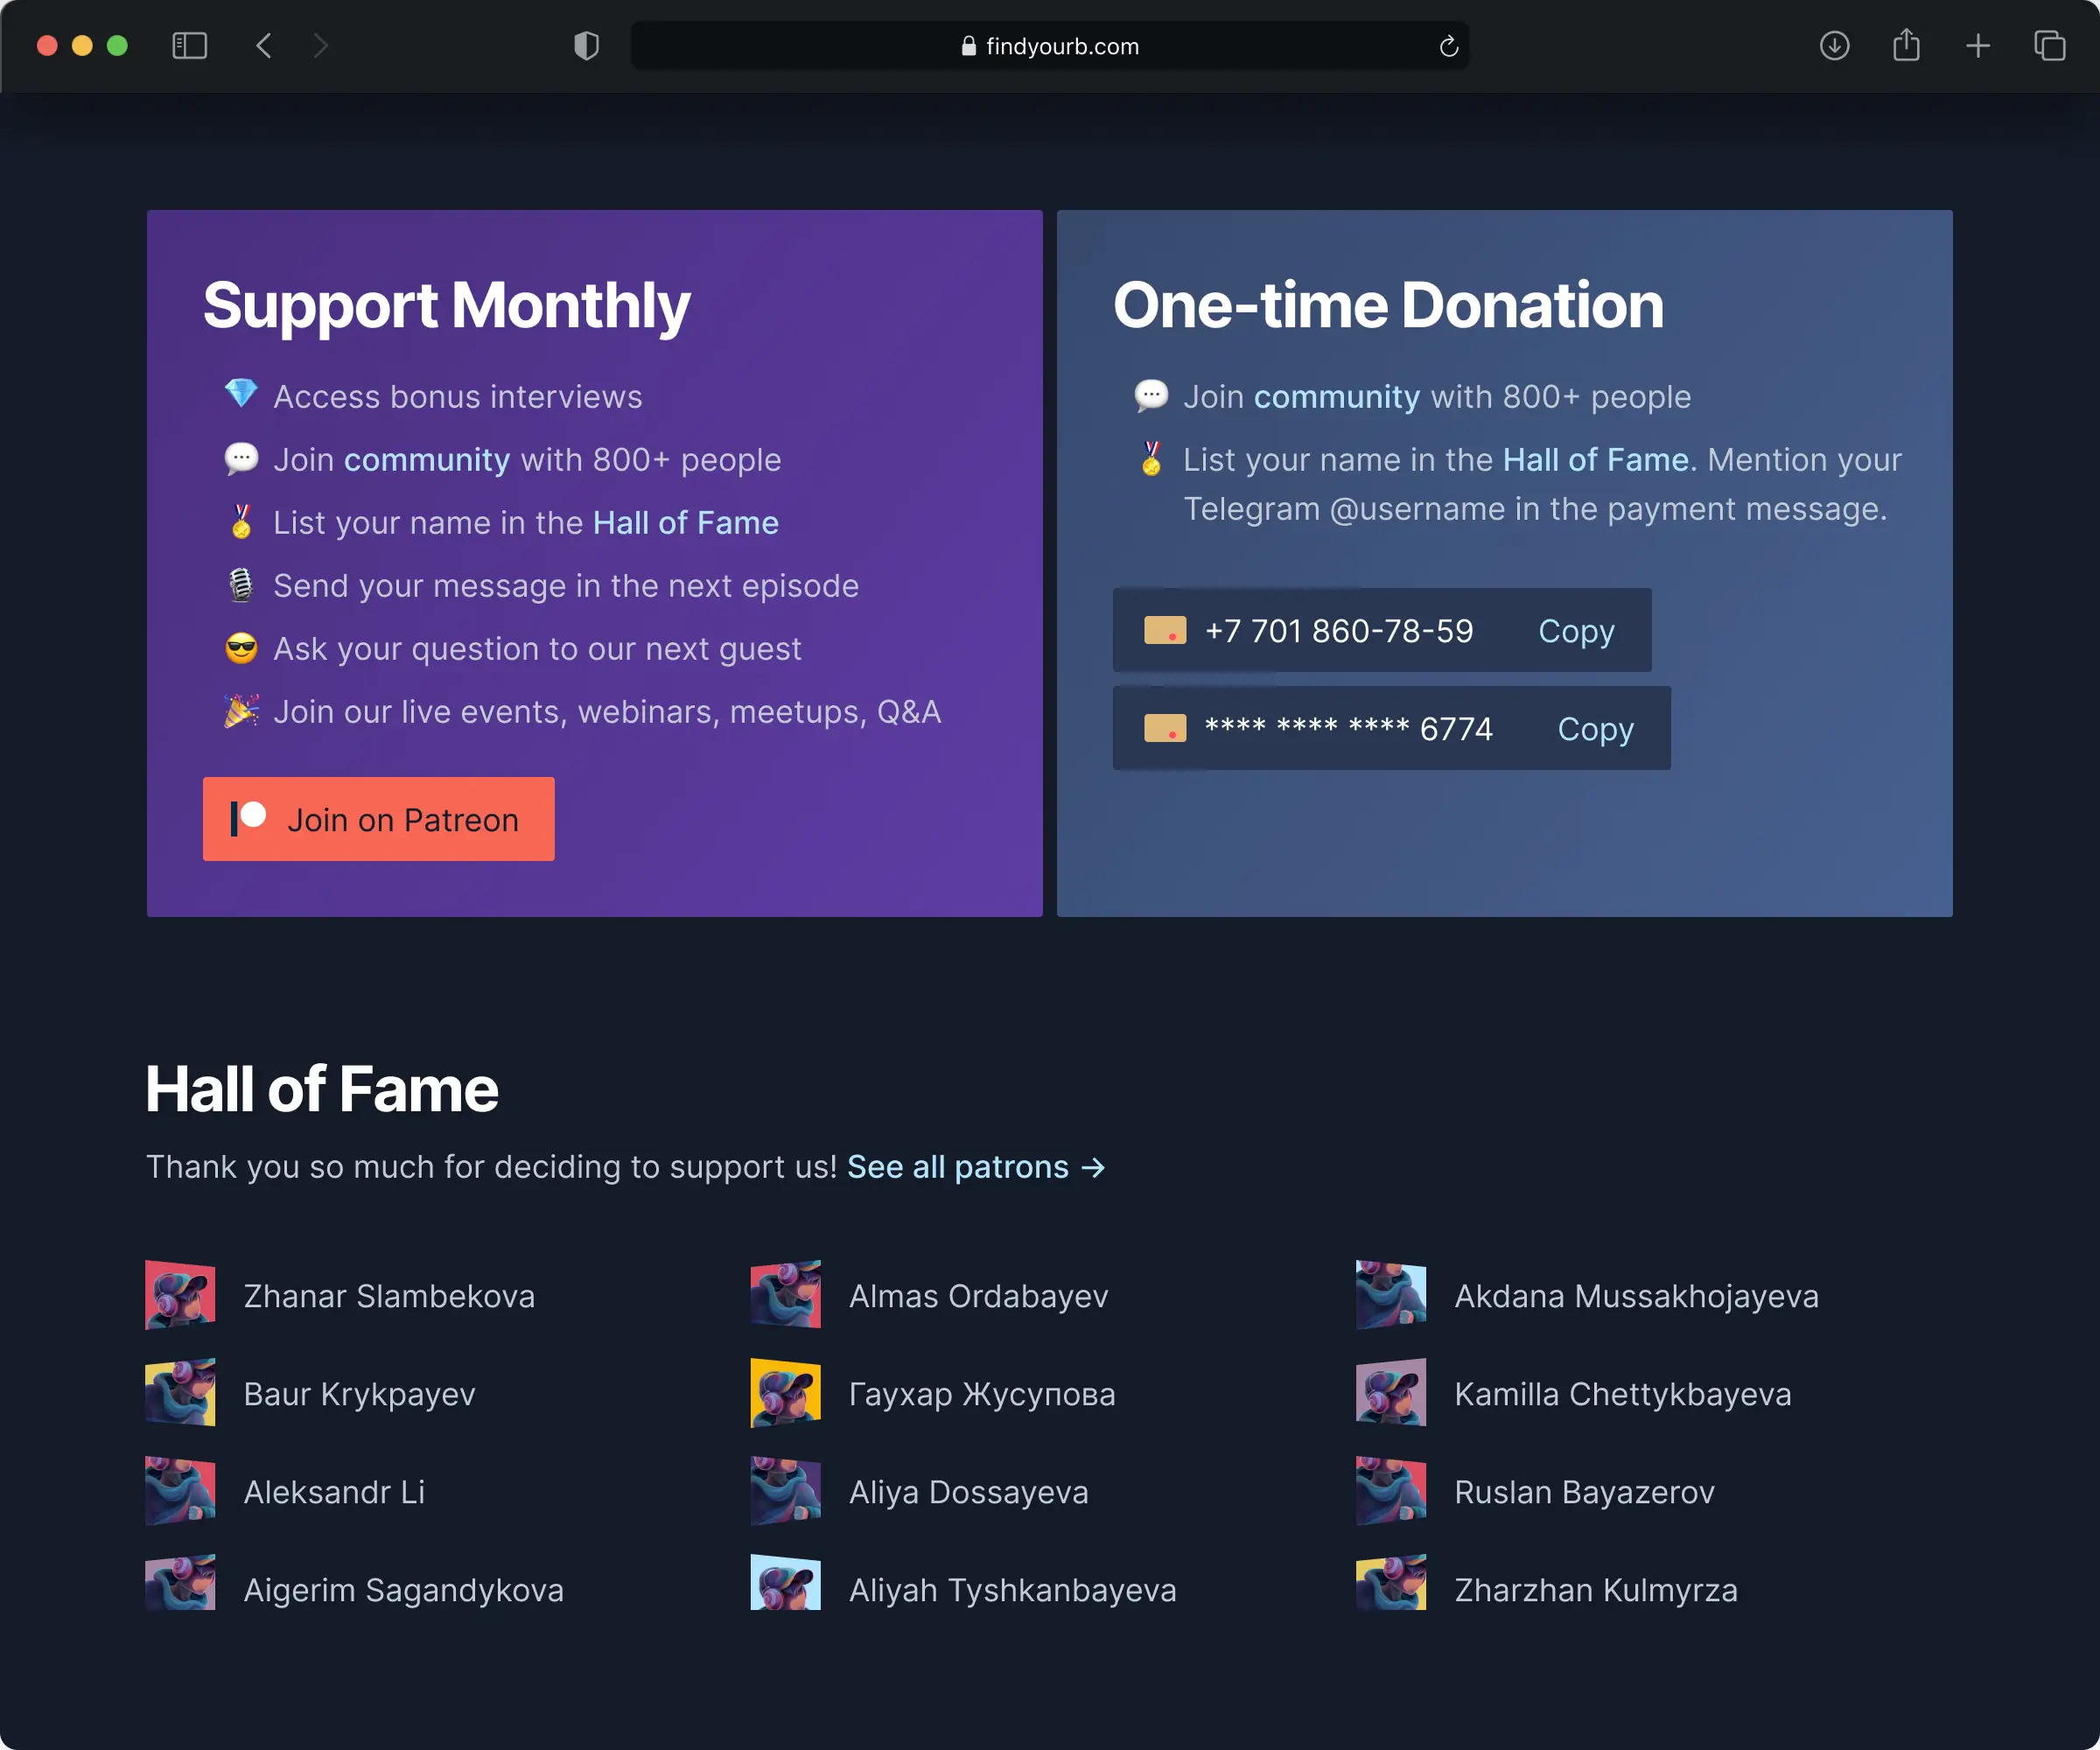Open the community link in One-time Donation card

click(x=1337, y=396)
